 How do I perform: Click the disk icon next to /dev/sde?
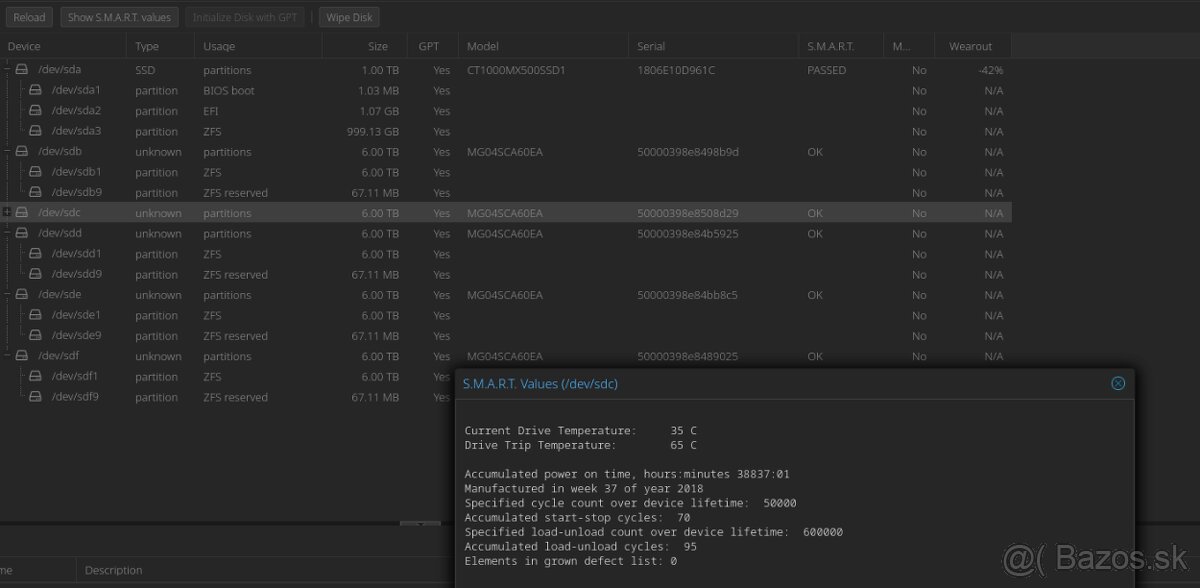22,295
